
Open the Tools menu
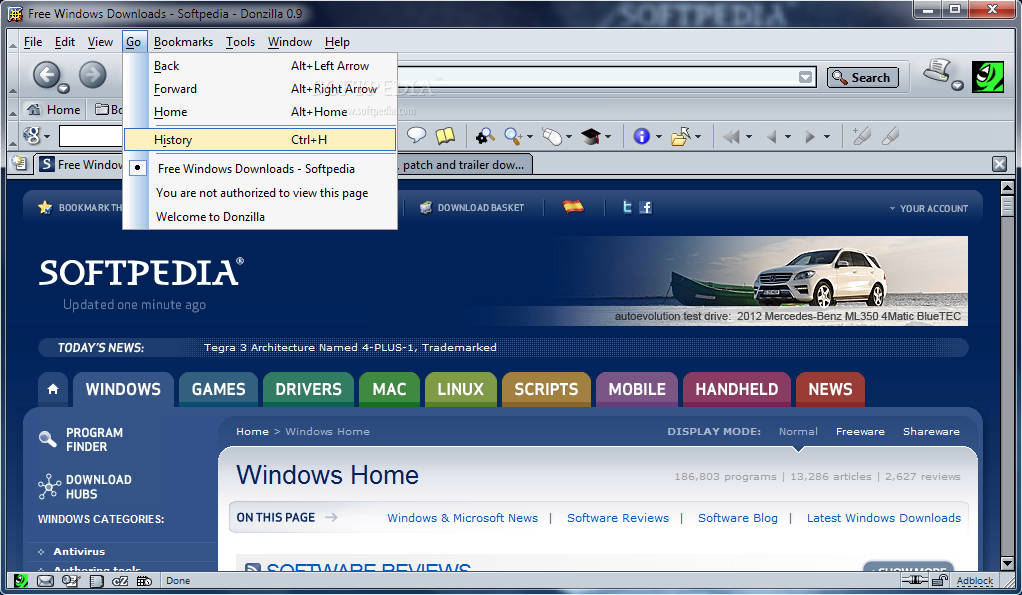241,42
